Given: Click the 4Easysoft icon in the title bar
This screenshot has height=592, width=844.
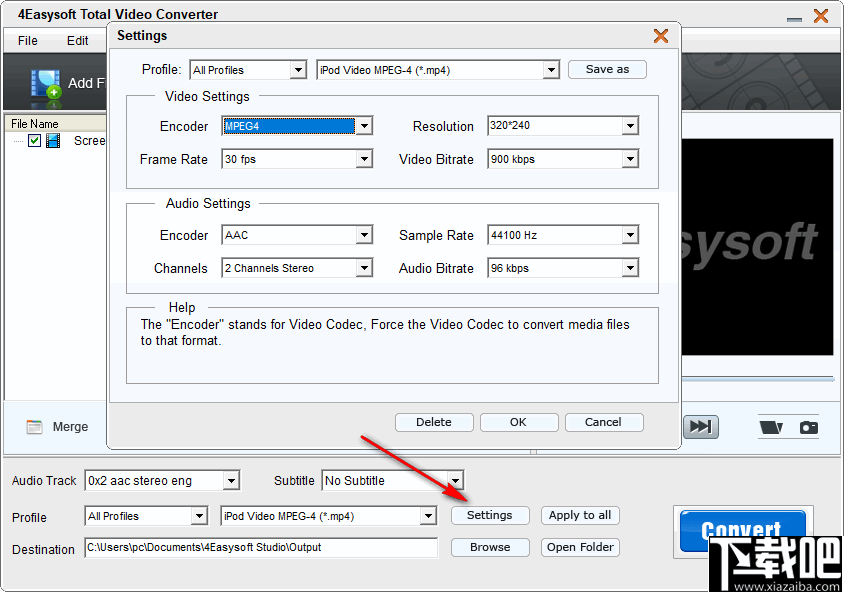Looking at the screenshot, I should [x=11, y=14].
